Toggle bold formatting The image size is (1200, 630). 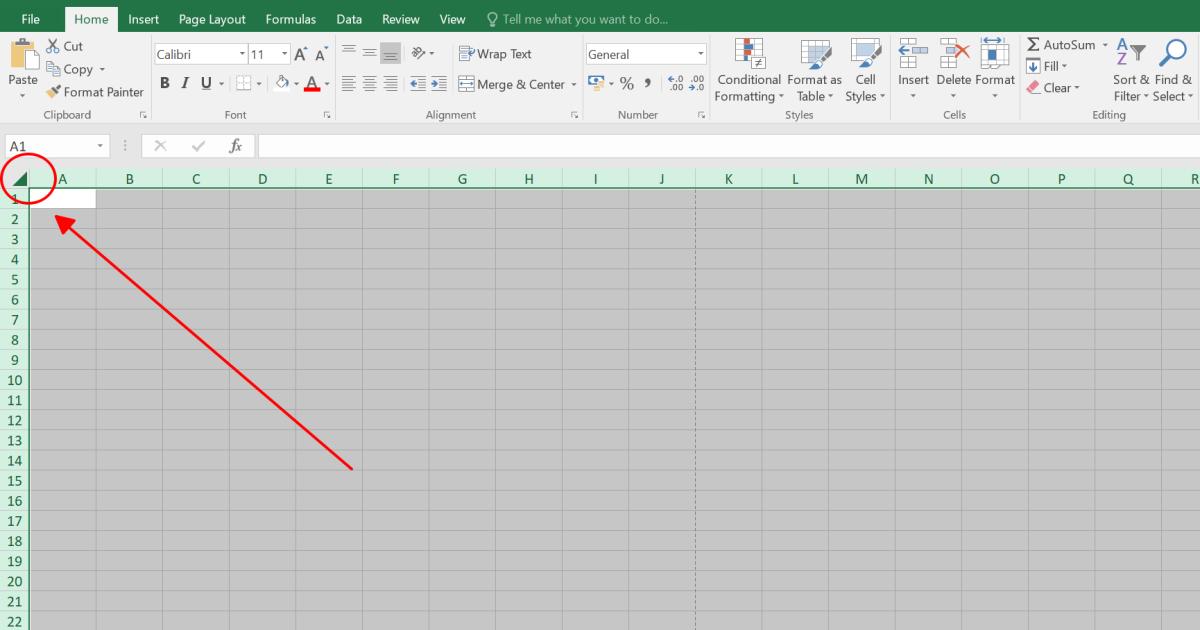165,84
